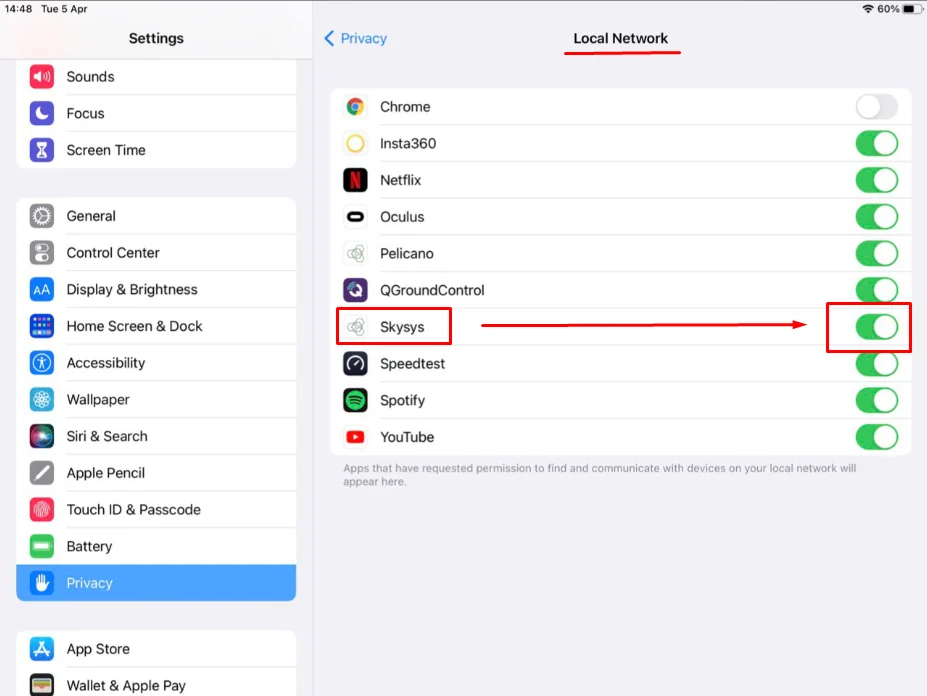This screenshot has height=696, width=927.
Task: Tap the Siri & Search icon
Action: coord(41,436)
